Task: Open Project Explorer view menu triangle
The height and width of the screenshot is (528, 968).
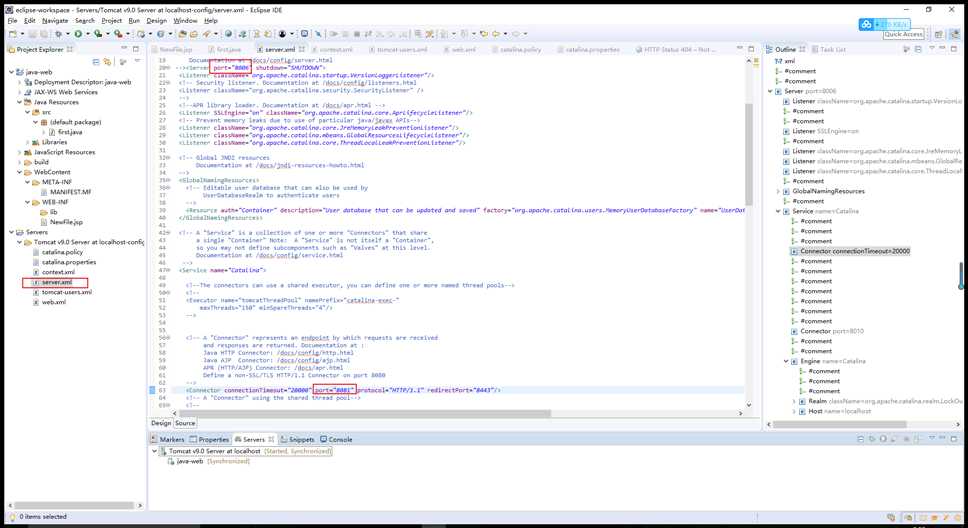Action: (x=137, y=62)
